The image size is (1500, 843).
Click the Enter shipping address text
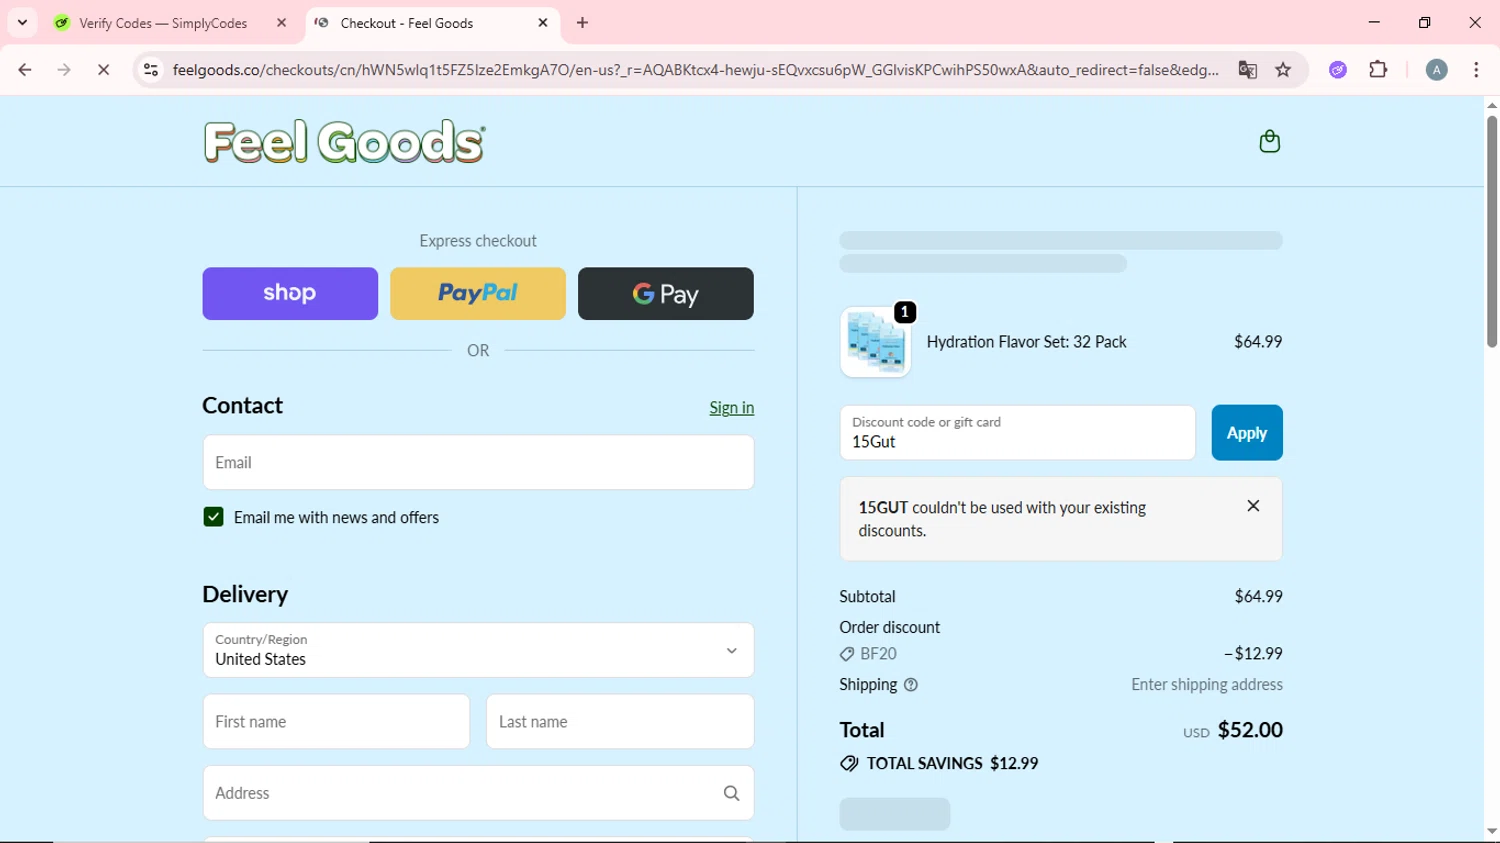[x=1207, y=685]
